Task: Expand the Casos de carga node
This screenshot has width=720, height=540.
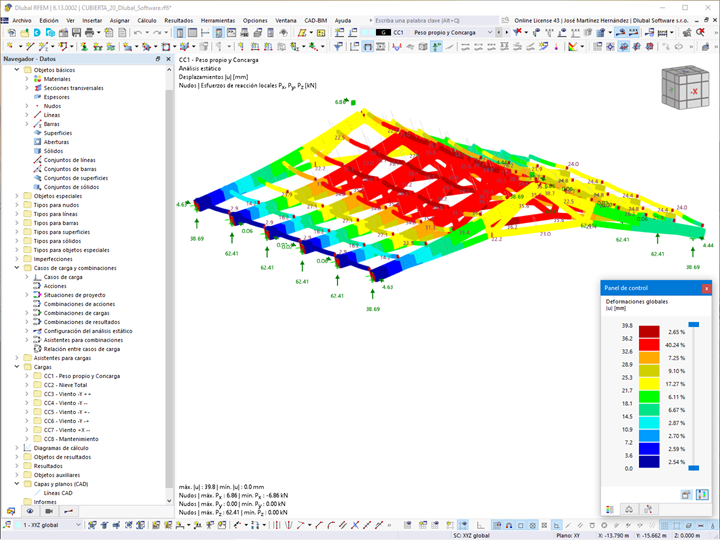Action: click(27, 277)
